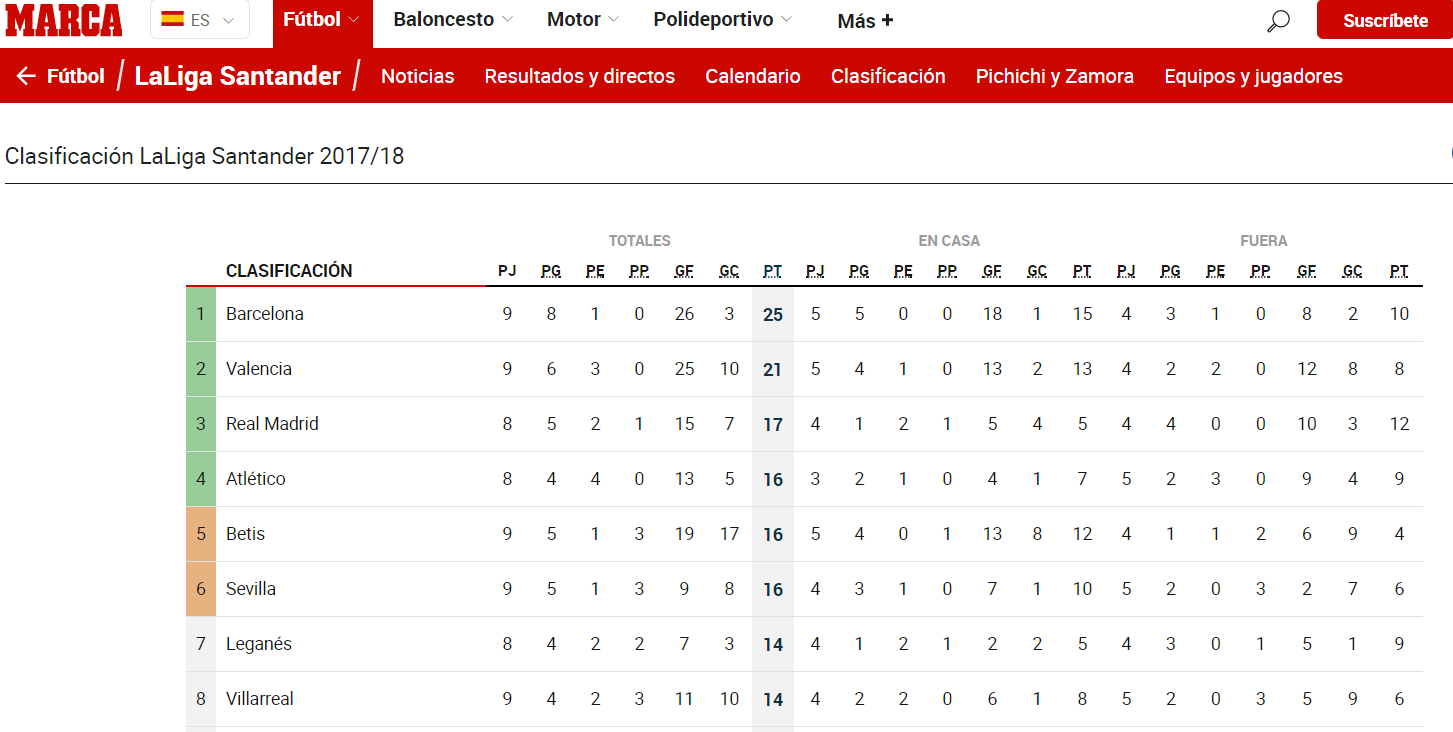The image size is (1453, 732).
Task: Expand the Fútbol menu chevron
Action: [353, 19]
